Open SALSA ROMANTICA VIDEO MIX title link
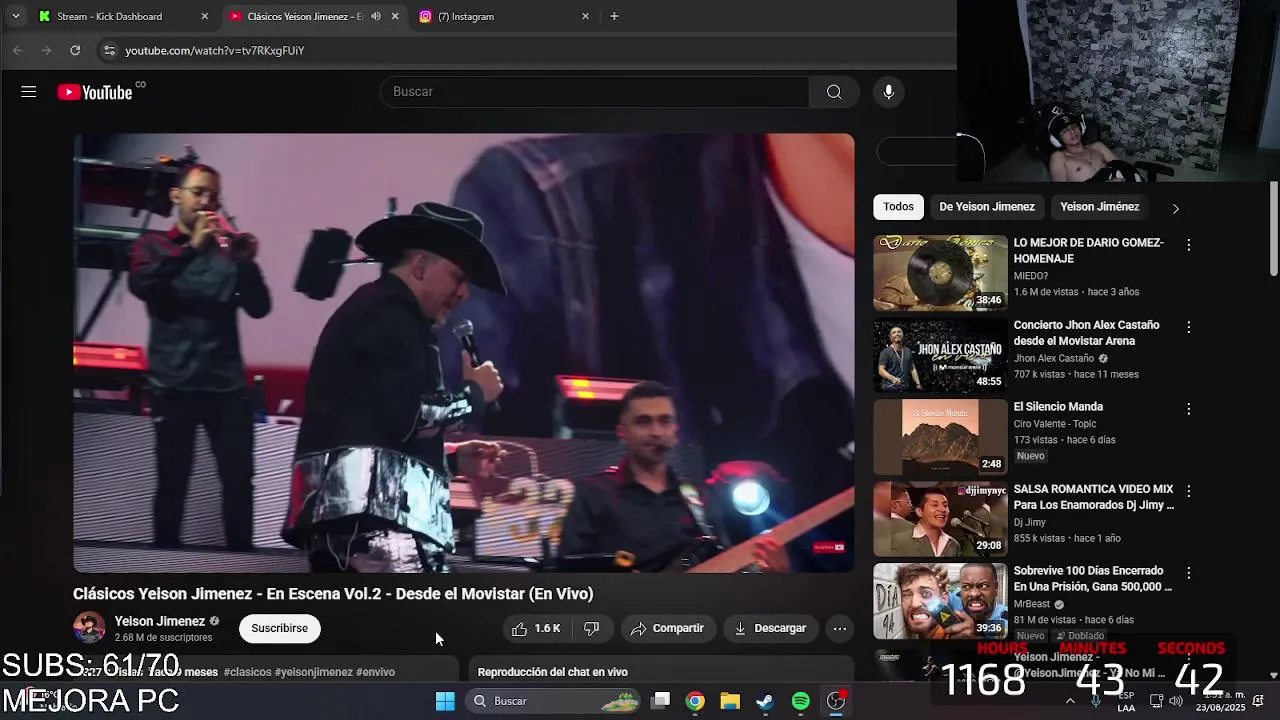Screen dimensions: 1280x720 pyautogui.click(x=1093, y=497)
